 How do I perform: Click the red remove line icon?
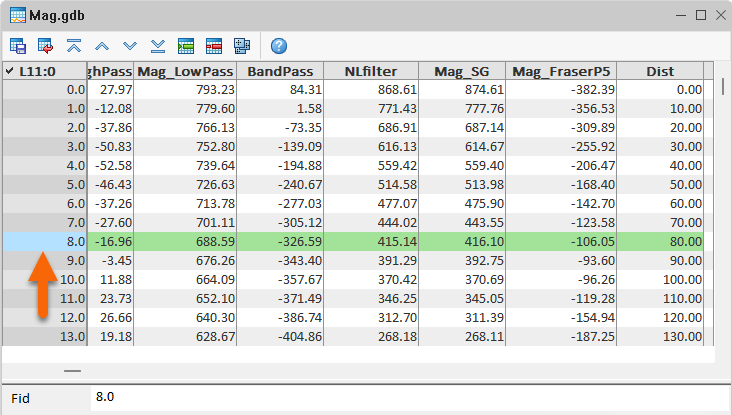pos(214,46)
